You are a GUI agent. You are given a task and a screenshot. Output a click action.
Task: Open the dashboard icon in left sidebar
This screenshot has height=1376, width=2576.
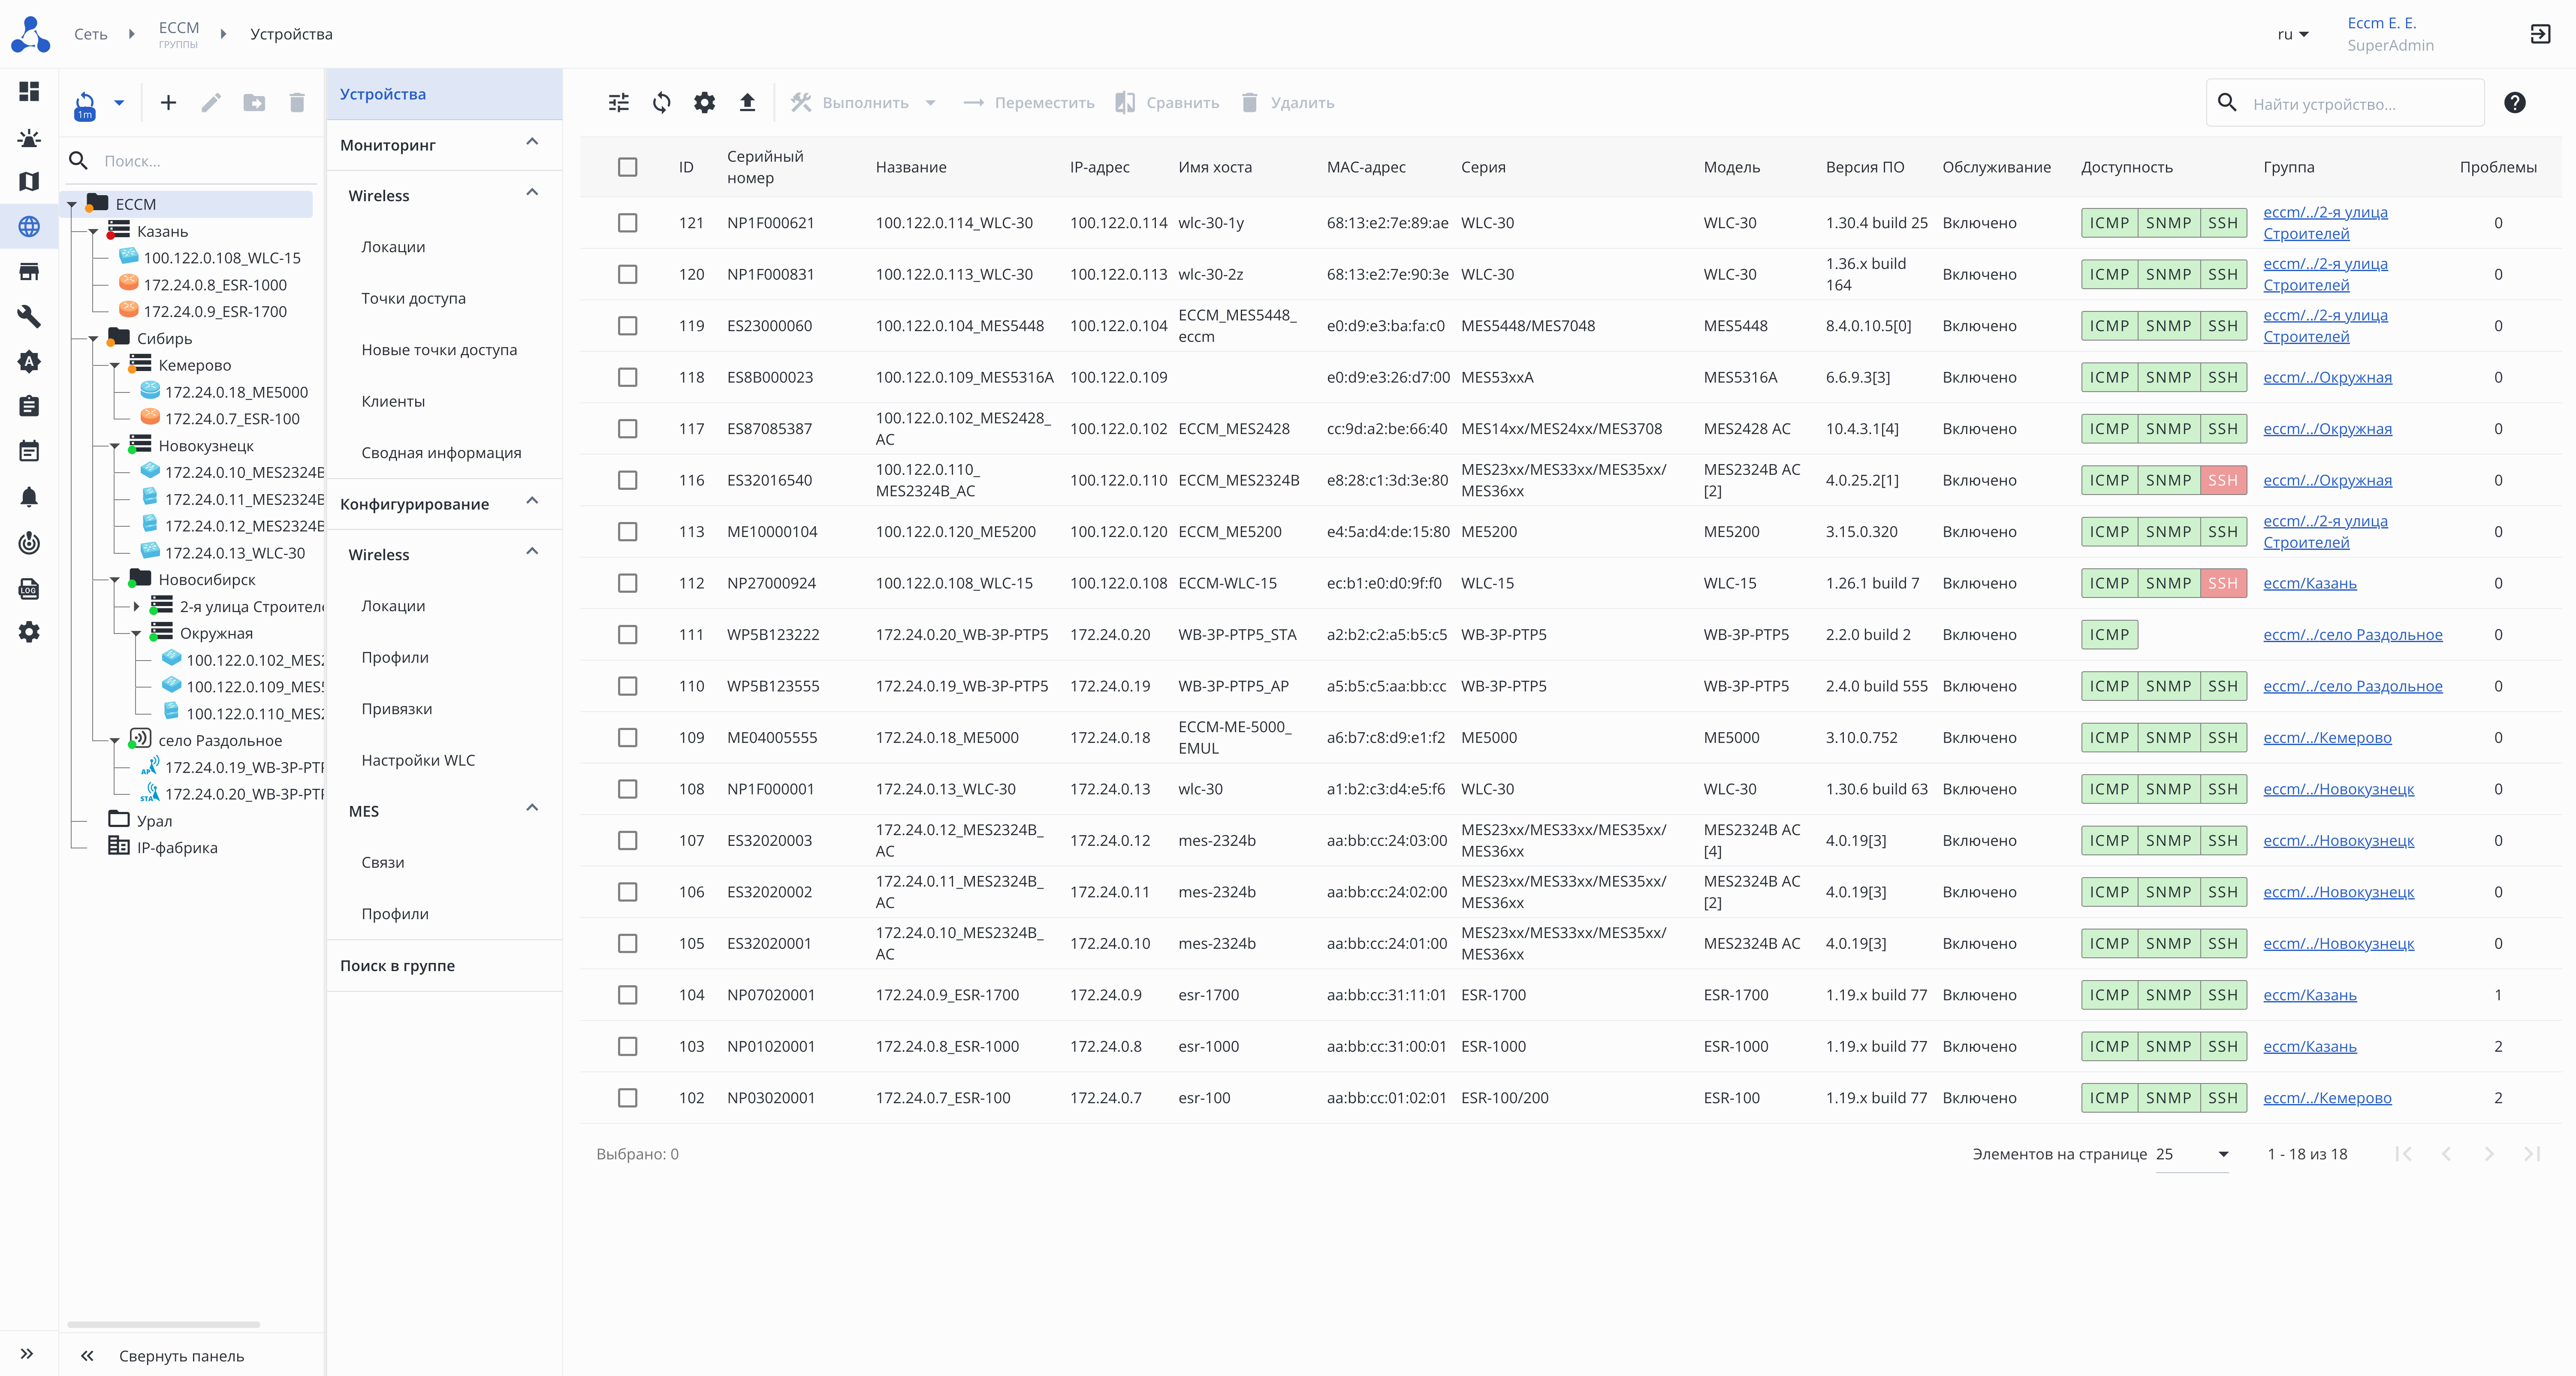pos(29,92)
